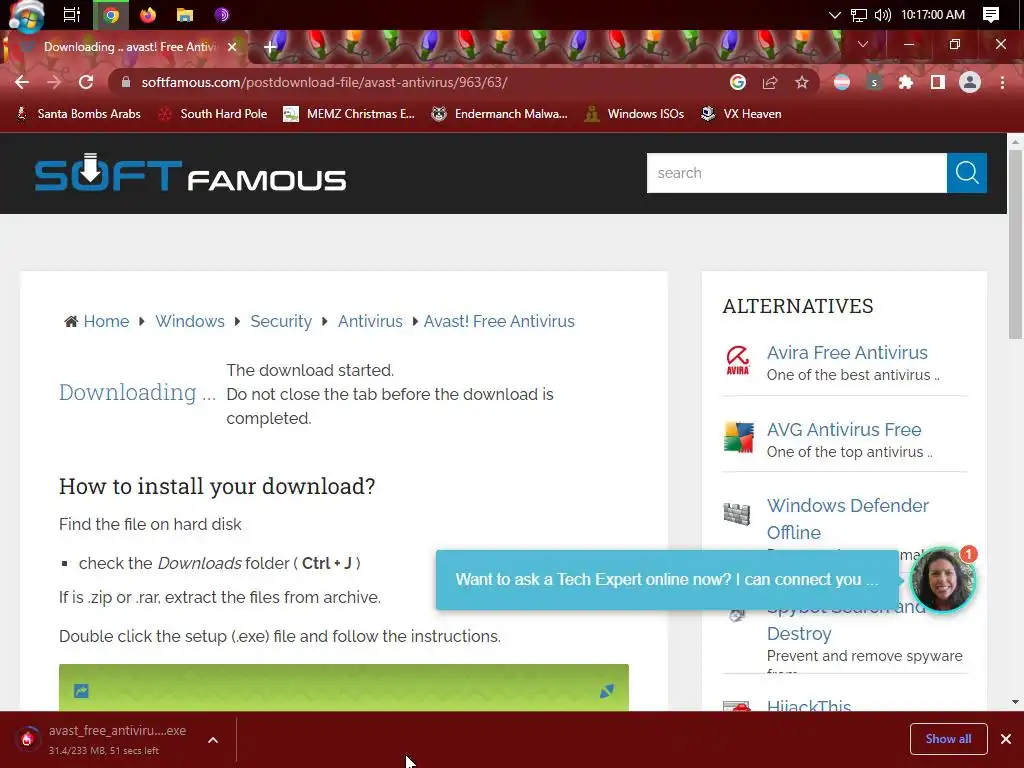This screenshot has height=768, width=1024.
Task: Open MEMZ Christmas bookmark
Action: pyautogui.click(x=349, y=114)
